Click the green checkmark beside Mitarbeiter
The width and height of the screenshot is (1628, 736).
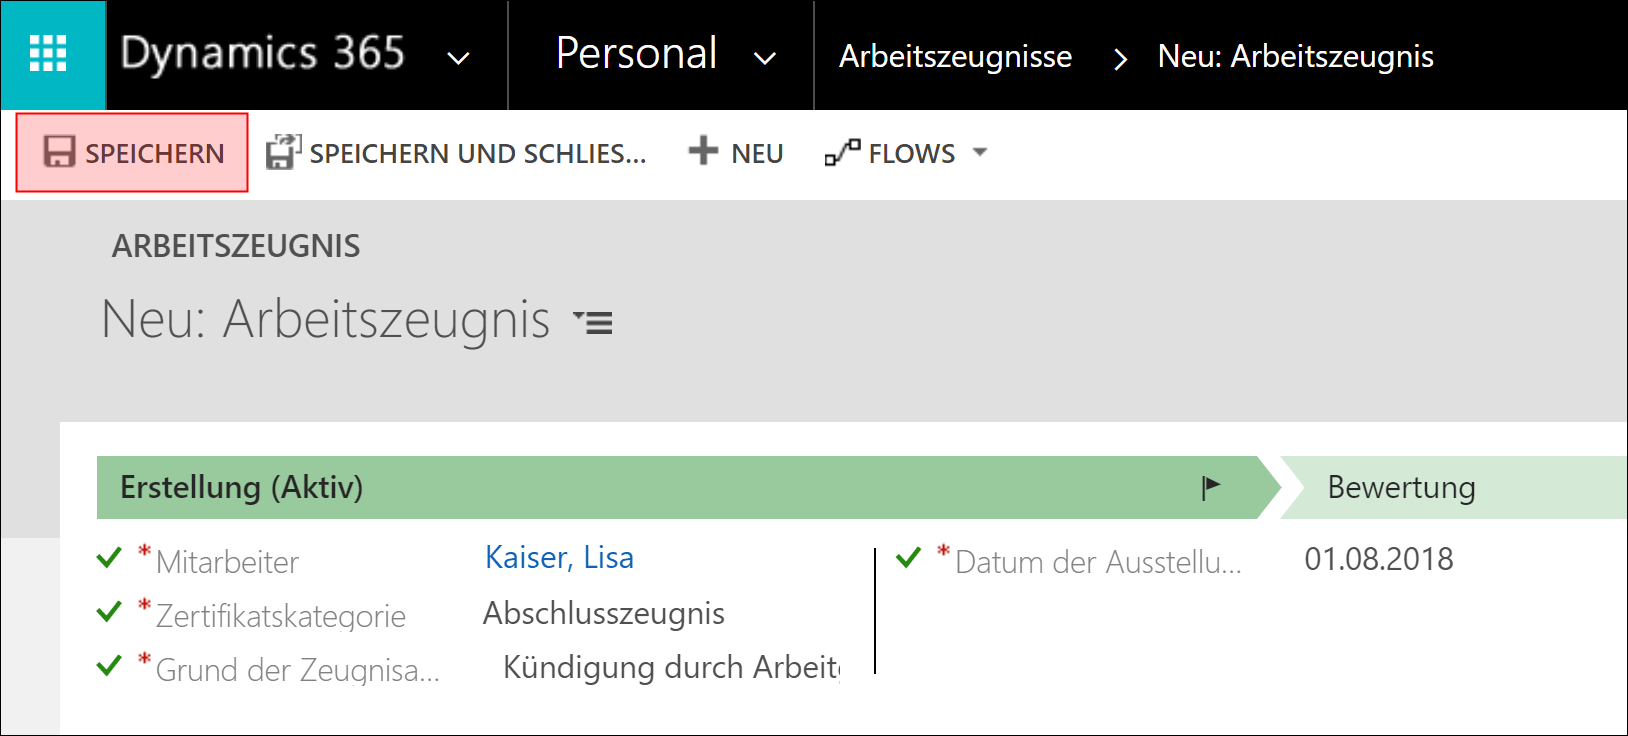point(109,558)
